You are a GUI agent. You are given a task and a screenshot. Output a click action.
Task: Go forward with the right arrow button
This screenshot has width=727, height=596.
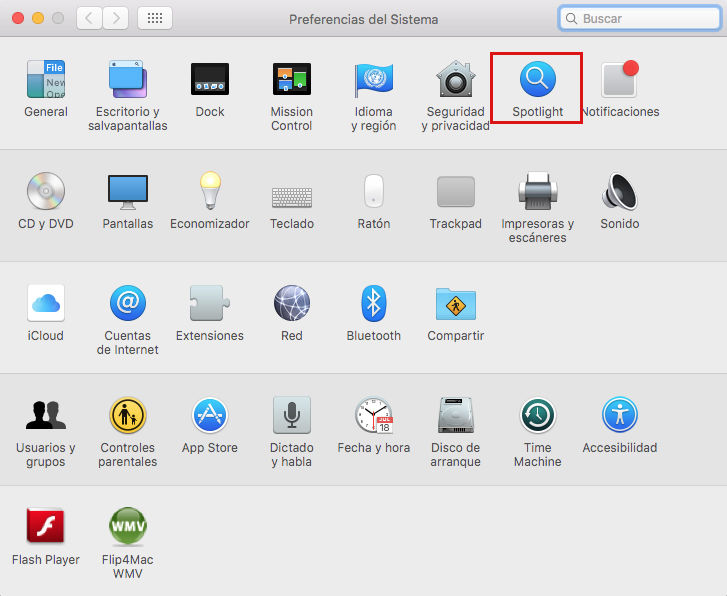coord(116,18)
